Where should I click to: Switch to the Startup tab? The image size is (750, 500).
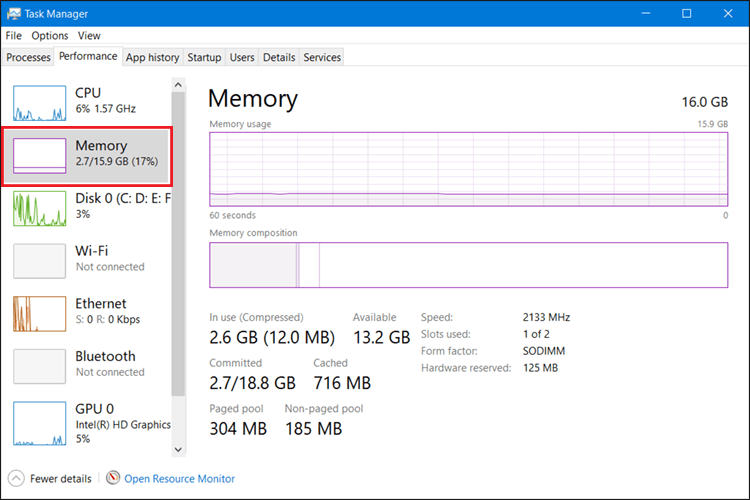pos(204,58)
